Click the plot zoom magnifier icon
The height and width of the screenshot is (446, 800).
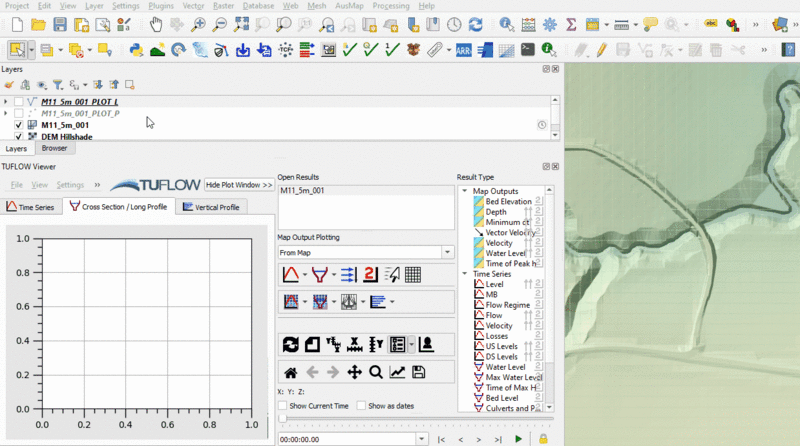[x=376, y=372]
